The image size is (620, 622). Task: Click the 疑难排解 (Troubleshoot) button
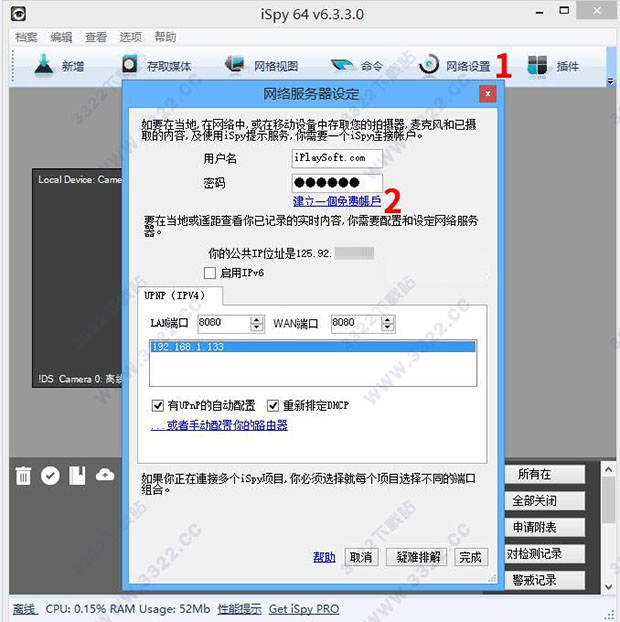pyautogui.click(x=417, y=557)
